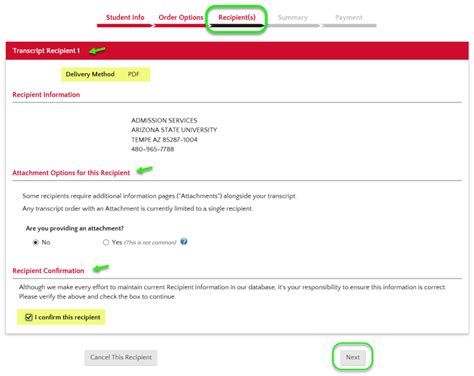
Task: Click the Recipient Confirmation heading
Action: click(x=48, y=271)
